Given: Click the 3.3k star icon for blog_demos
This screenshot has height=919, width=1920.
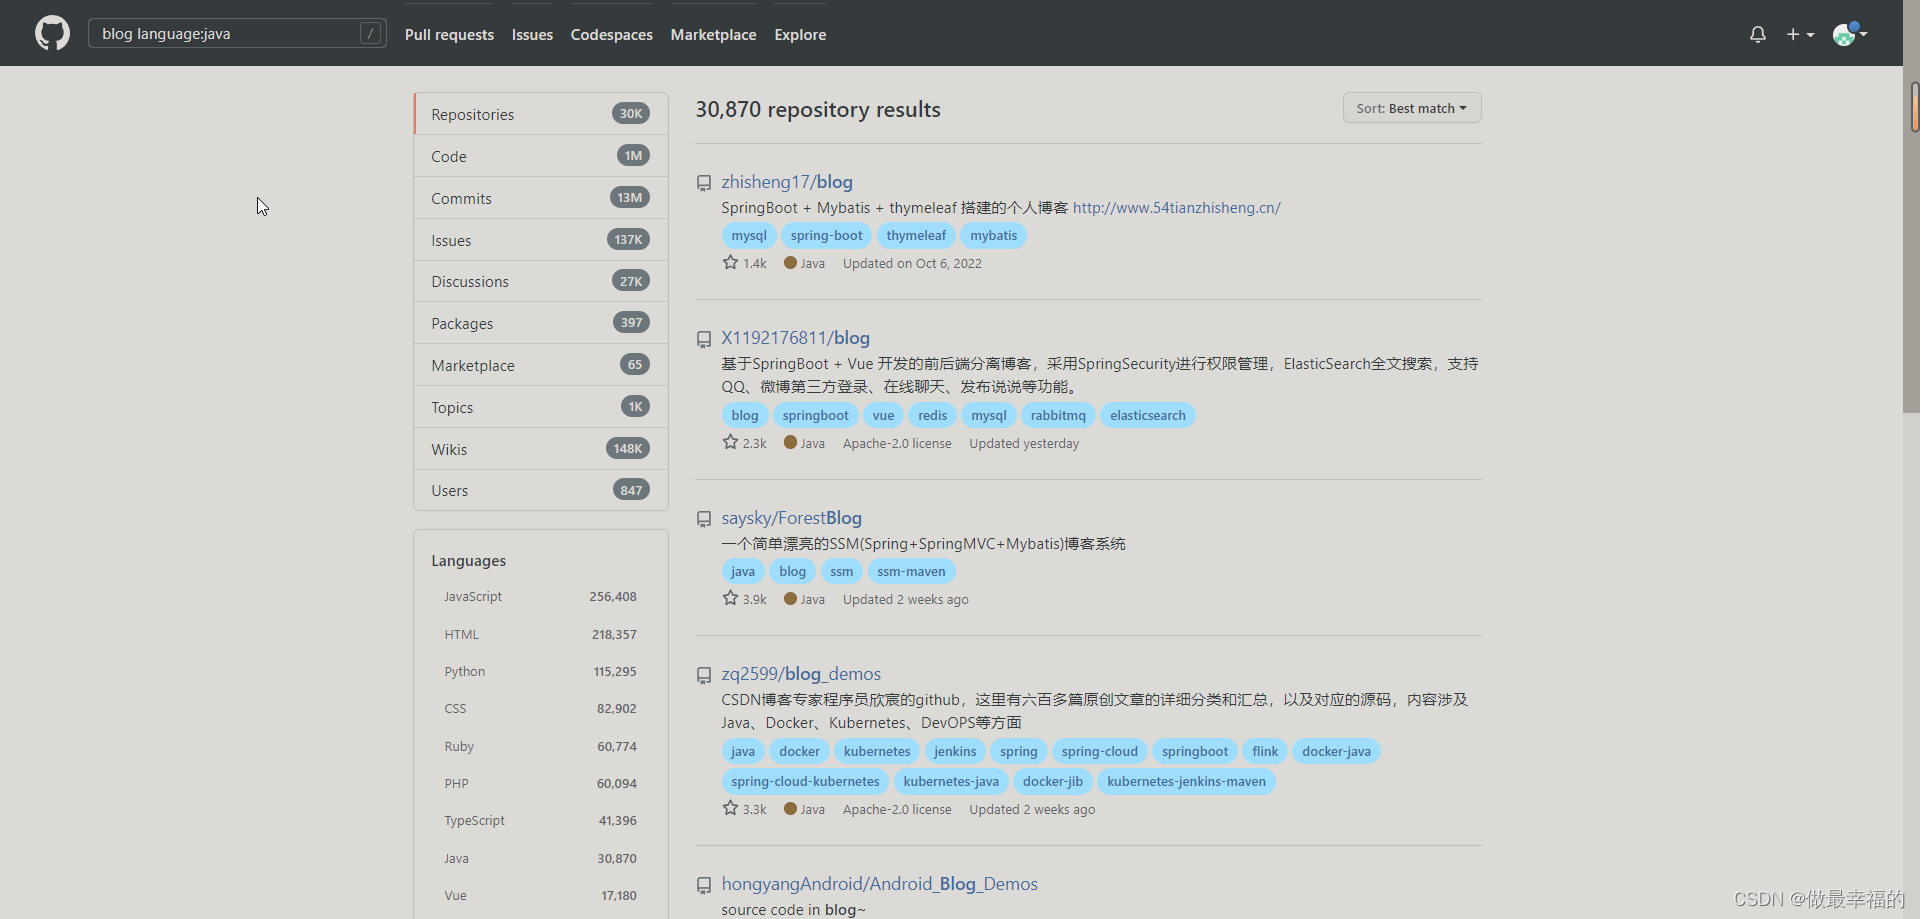Looking at the screenshot, I should (x=730, y=808).
